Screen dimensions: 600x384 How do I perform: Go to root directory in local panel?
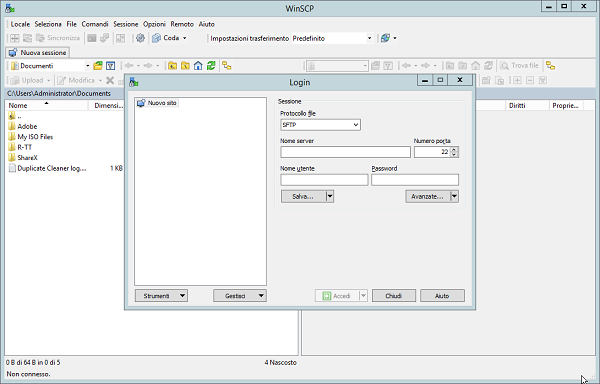[185, 66]
